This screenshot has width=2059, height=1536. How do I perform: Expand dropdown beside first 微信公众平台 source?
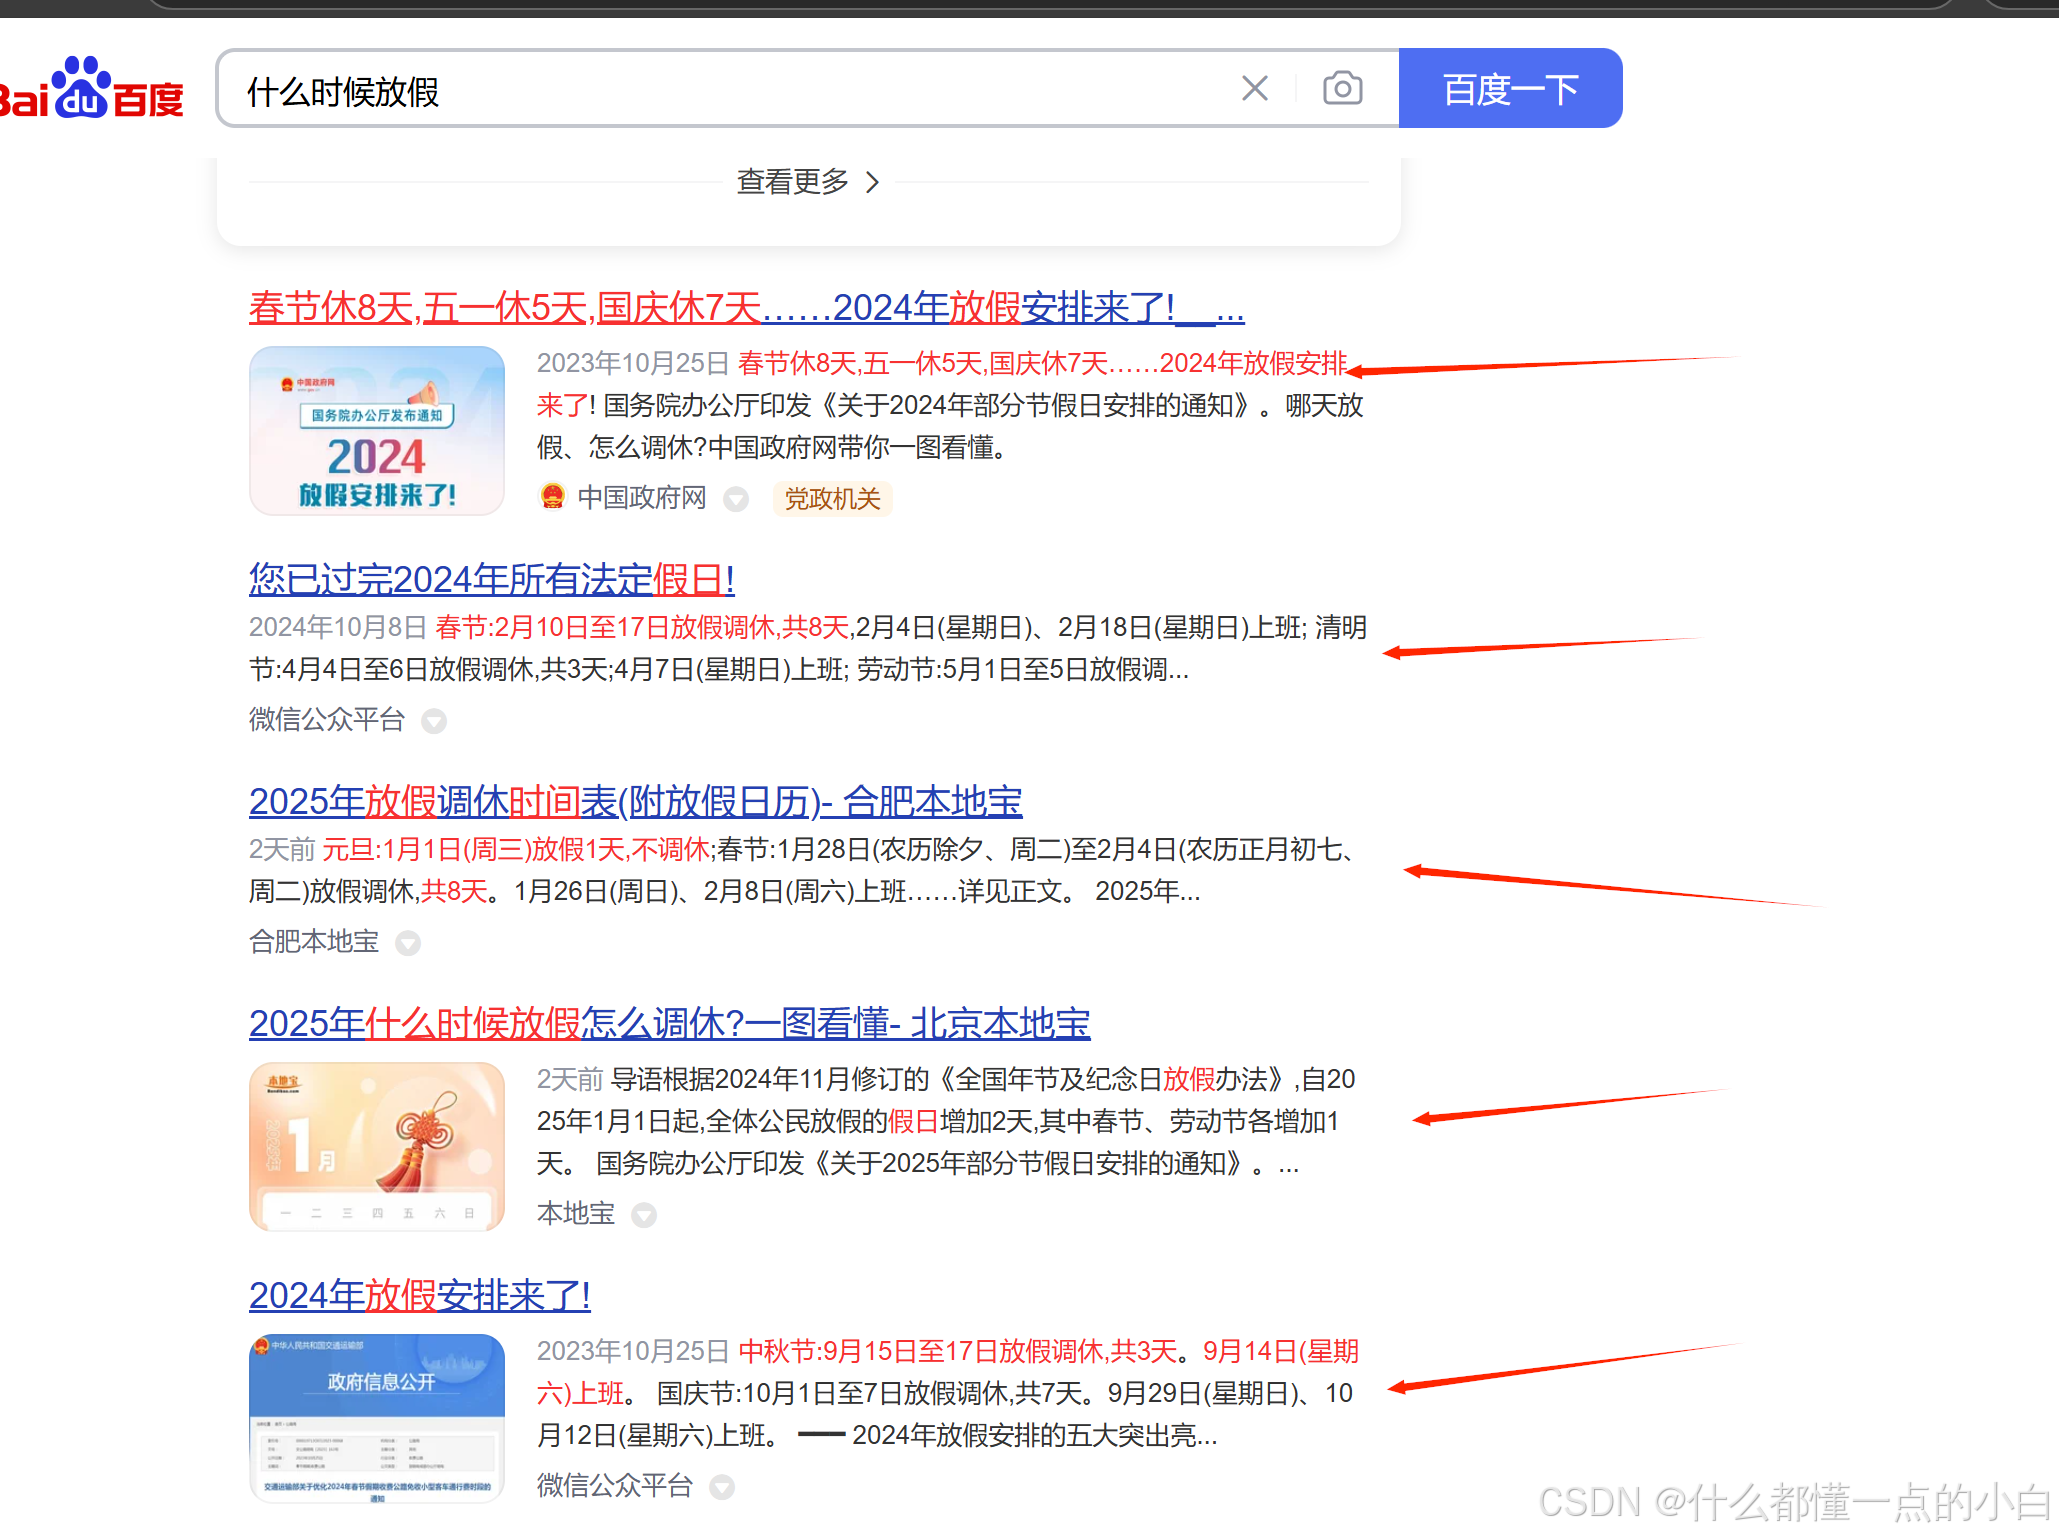434,721
